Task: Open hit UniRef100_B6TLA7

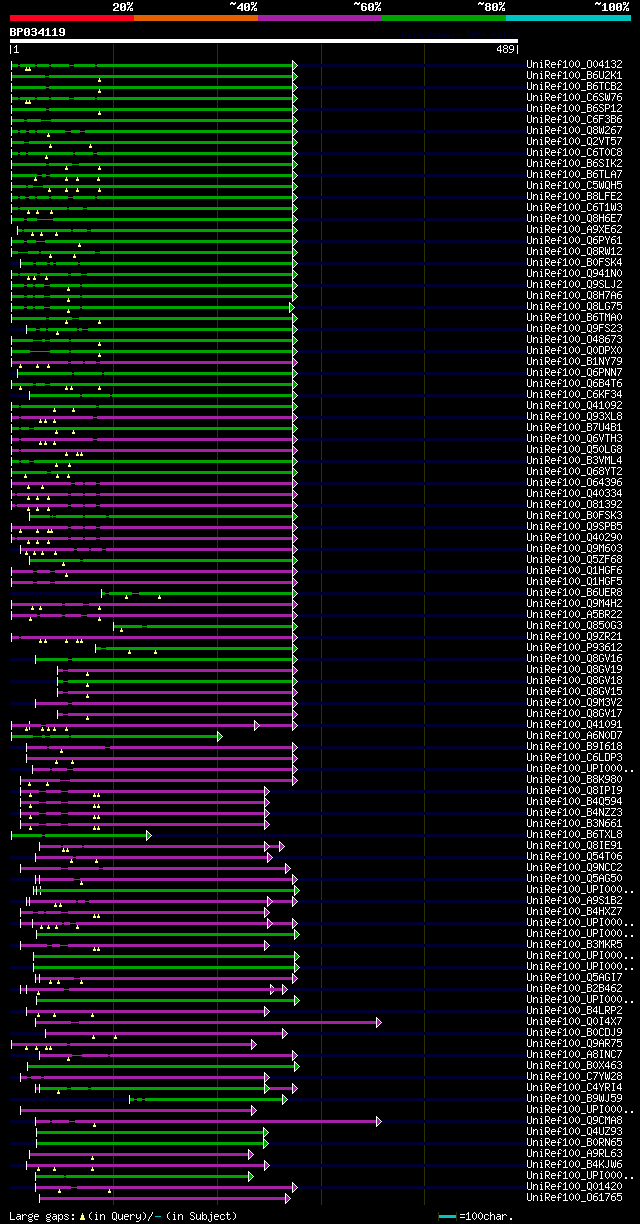Action: click(x=574, y=175)
